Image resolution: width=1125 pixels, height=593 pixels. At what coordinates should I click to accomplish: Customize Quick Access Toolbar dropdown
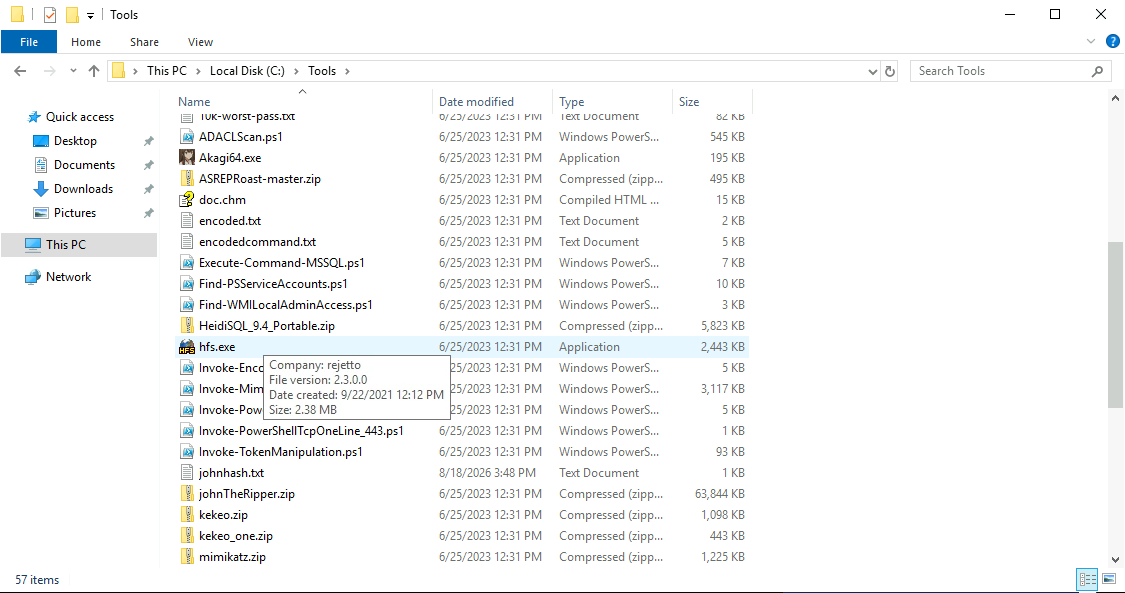click(90, 15)
